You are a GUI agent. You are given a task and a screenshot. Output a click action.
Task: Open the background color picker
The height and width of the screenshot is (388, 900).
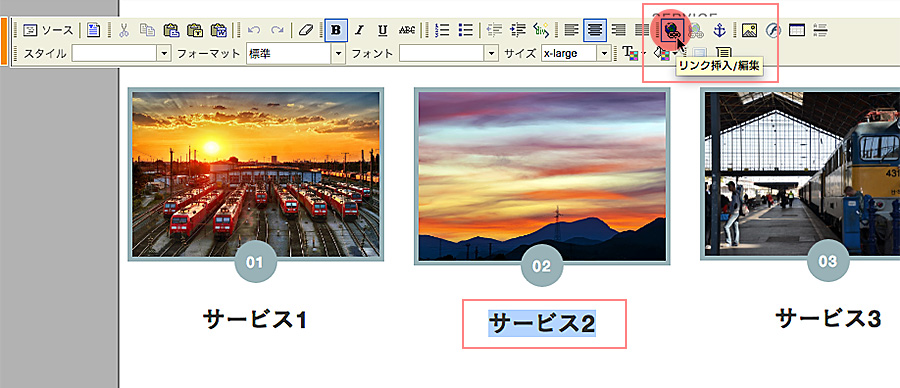(665, 54)
